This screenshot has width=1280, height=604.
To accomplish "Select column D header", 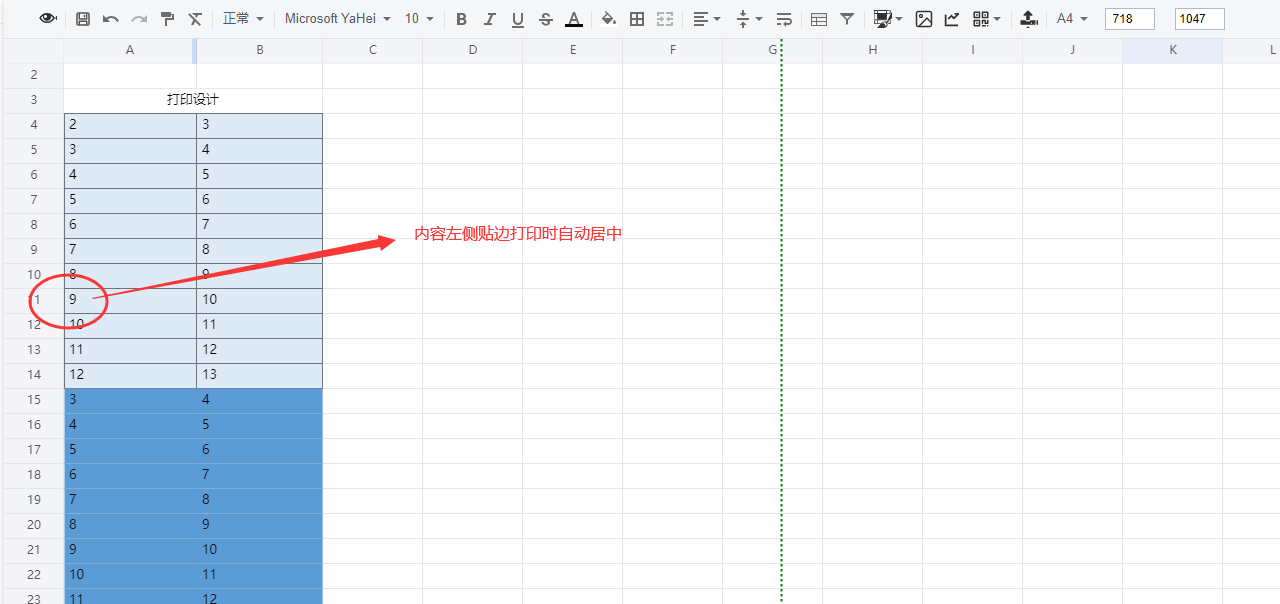I will [472, 50].
